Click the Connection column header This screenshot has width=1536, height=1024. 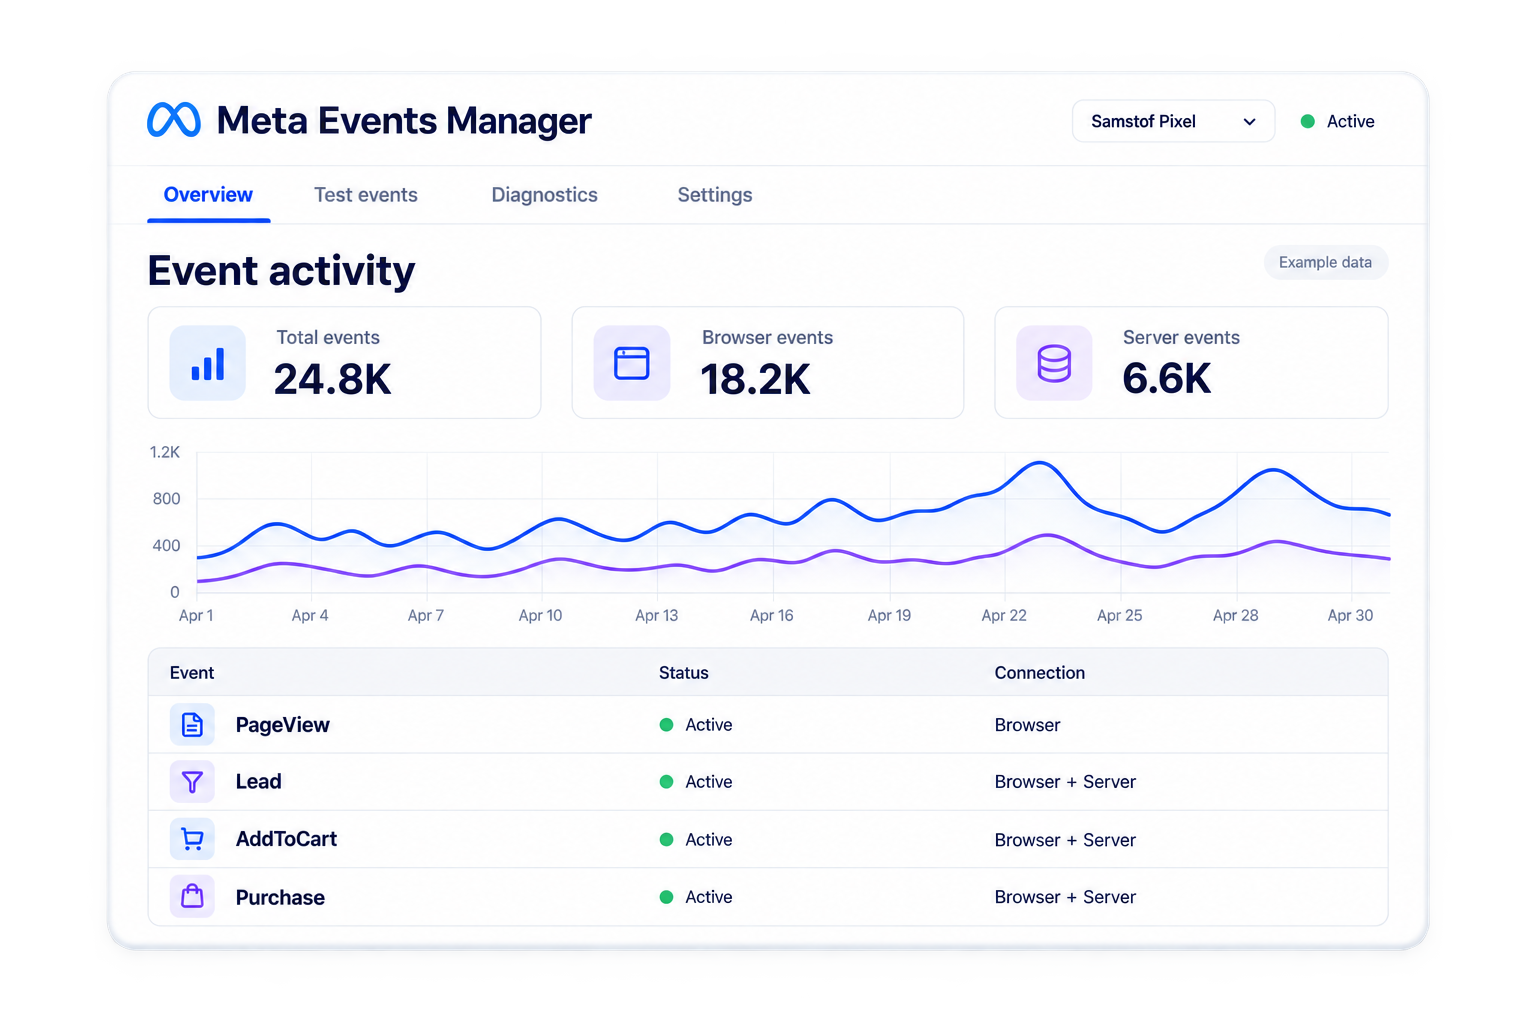click(x=1040, y=673)
